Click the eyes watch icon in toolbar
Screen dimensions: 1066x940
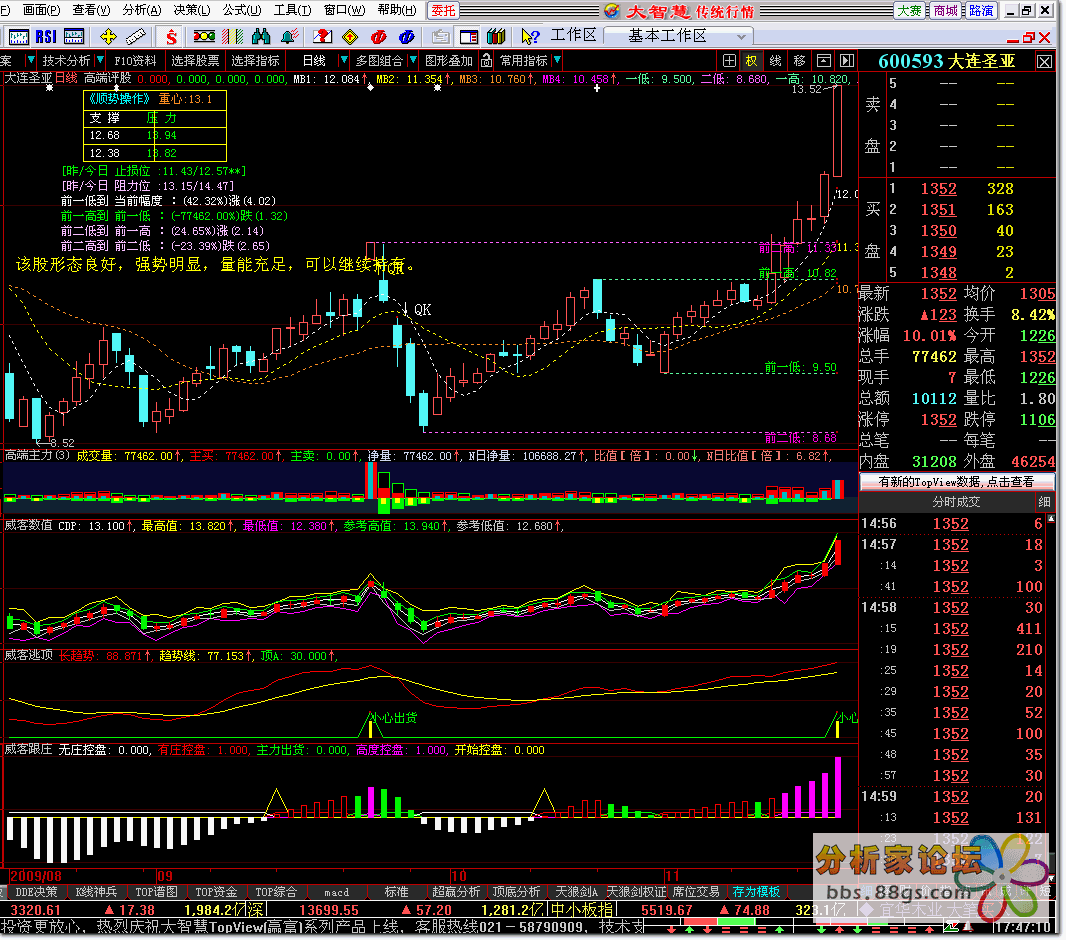pyautogui.click(x=204, y=37)
